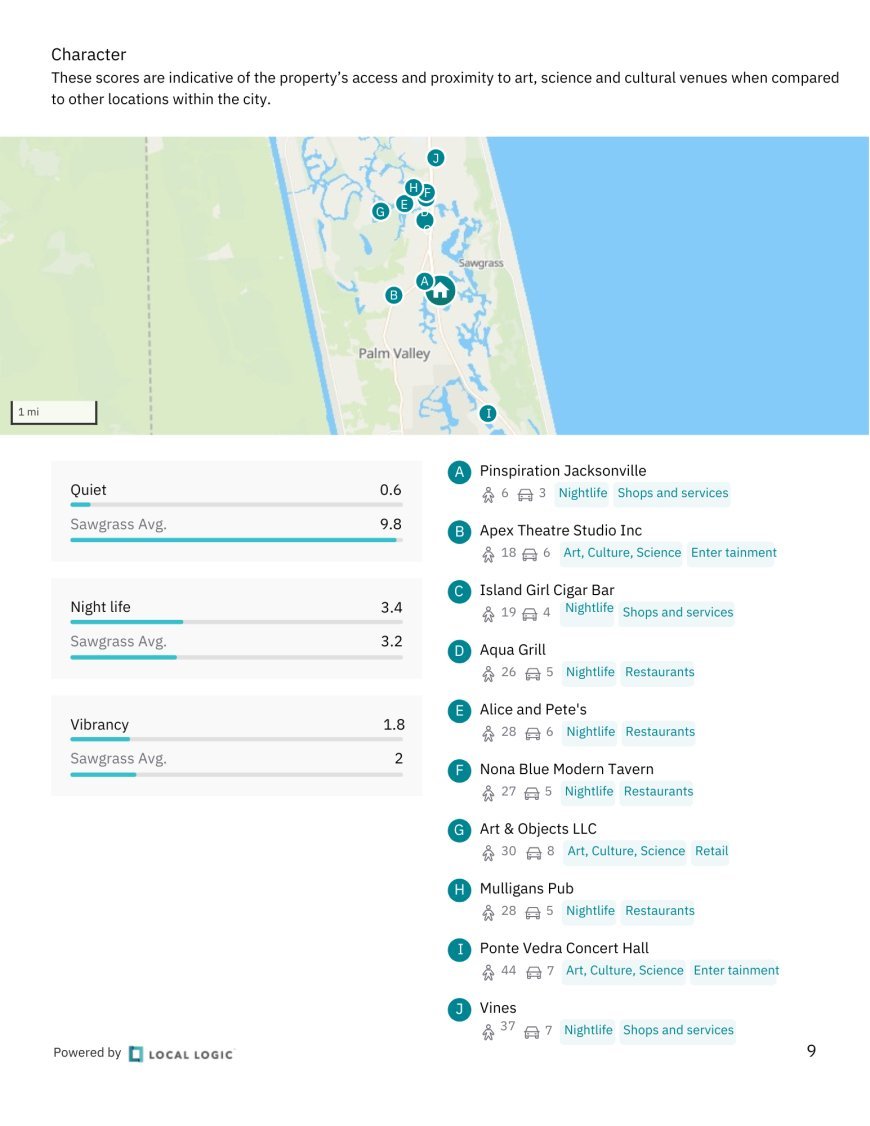The width and height of the screenshot is (870, 1126).
Task: Click car icon in Art & Objects row
Action: point(533,852)
